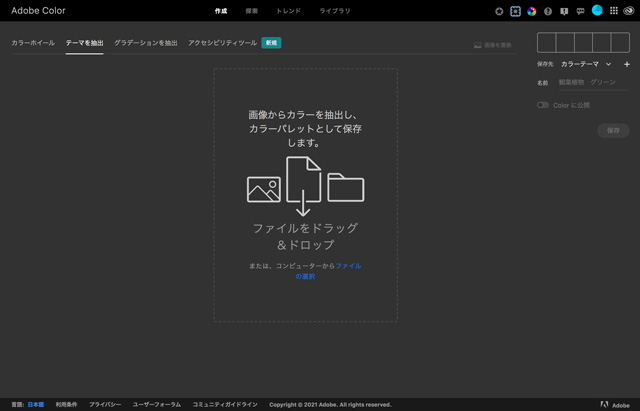The height and width of the screenshot is (411, 640).
Task: Click the 保存 save button
Action: [613, 131]
